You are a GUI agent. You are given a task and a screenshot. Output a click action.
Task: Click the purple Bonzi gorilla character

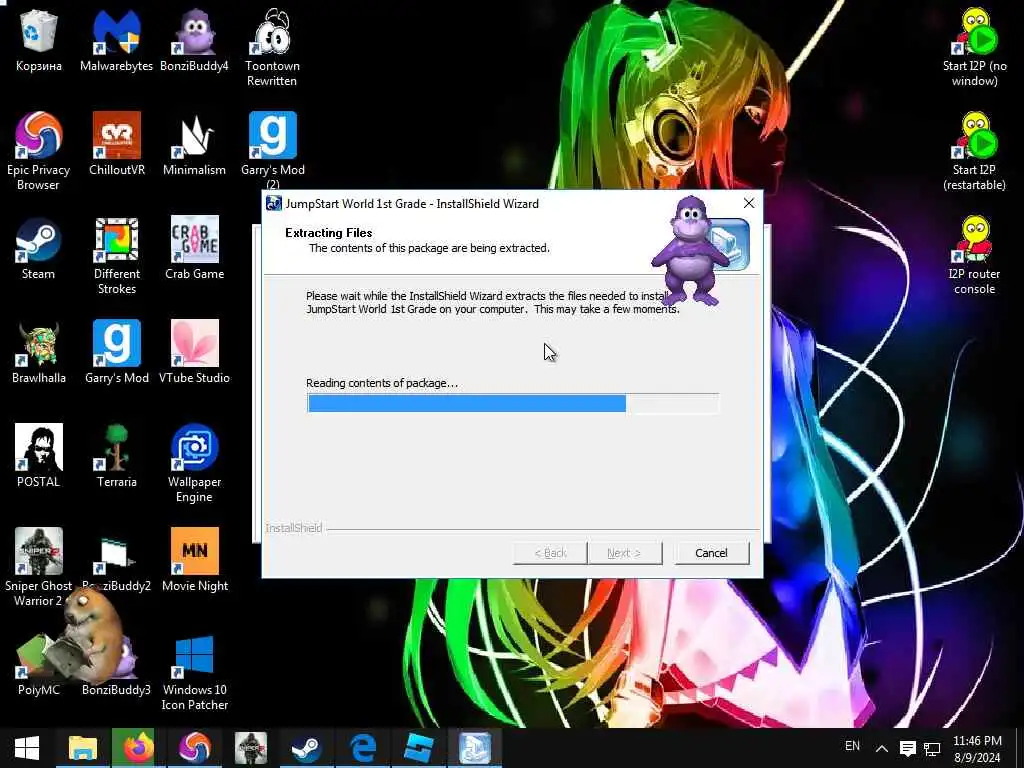click(690, 250)
